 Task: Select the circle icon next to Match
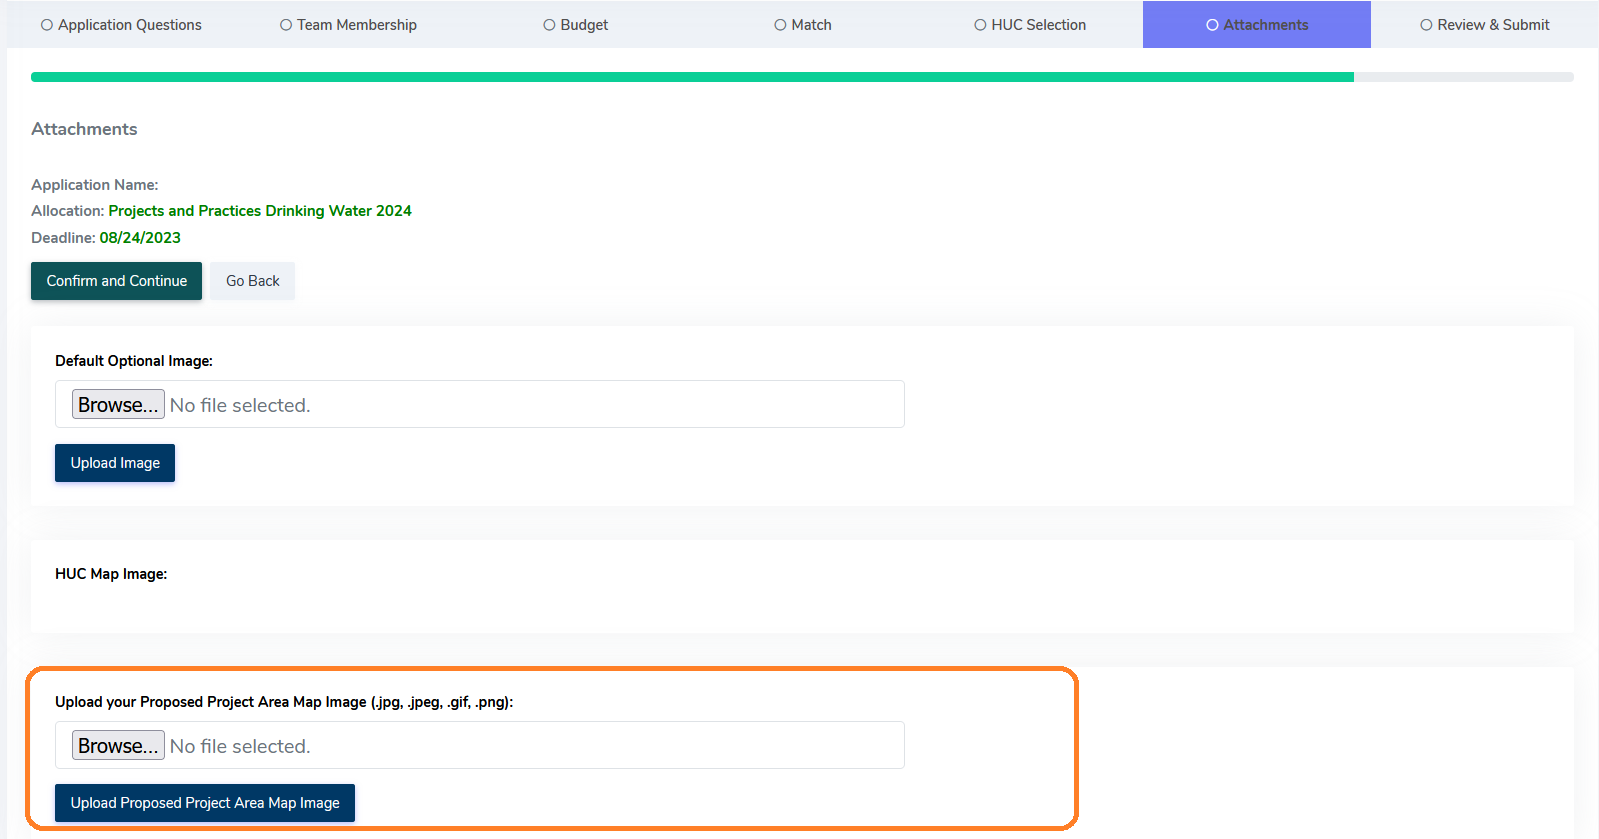[780, 25]
